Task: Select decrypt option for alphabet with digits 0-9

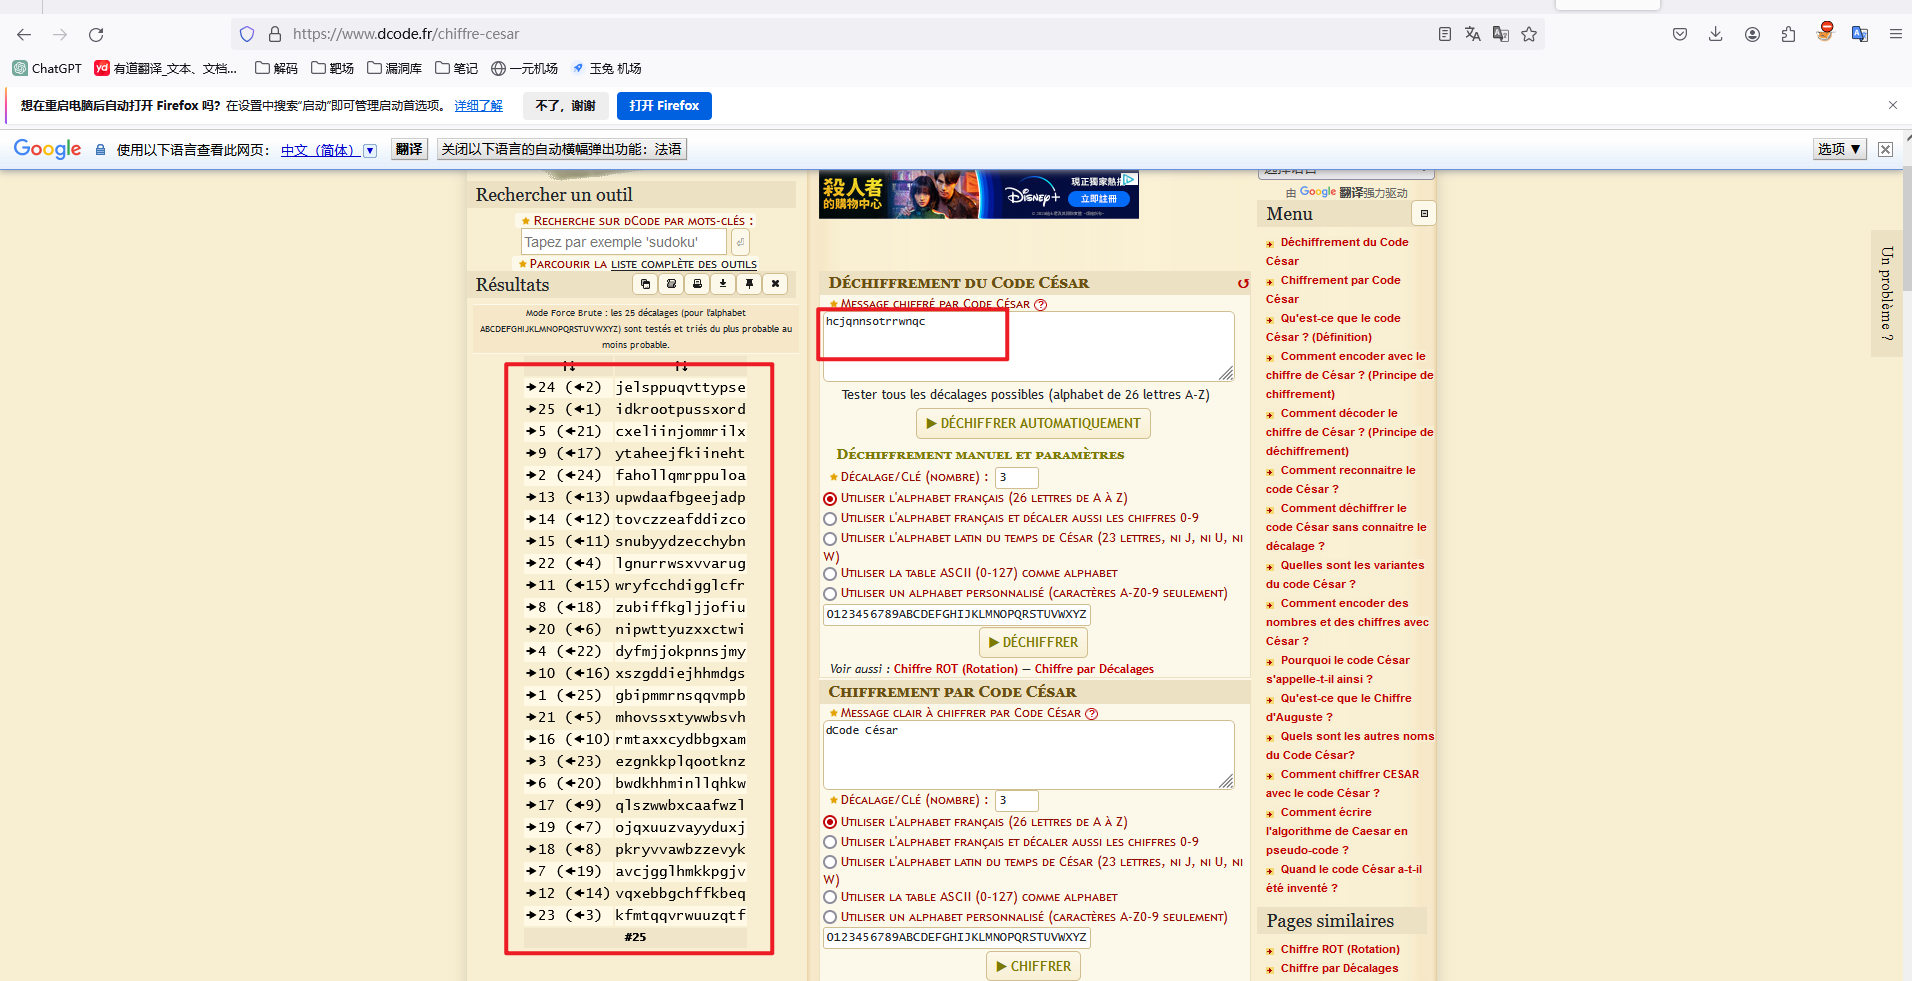Action: [x=830, y=519]
